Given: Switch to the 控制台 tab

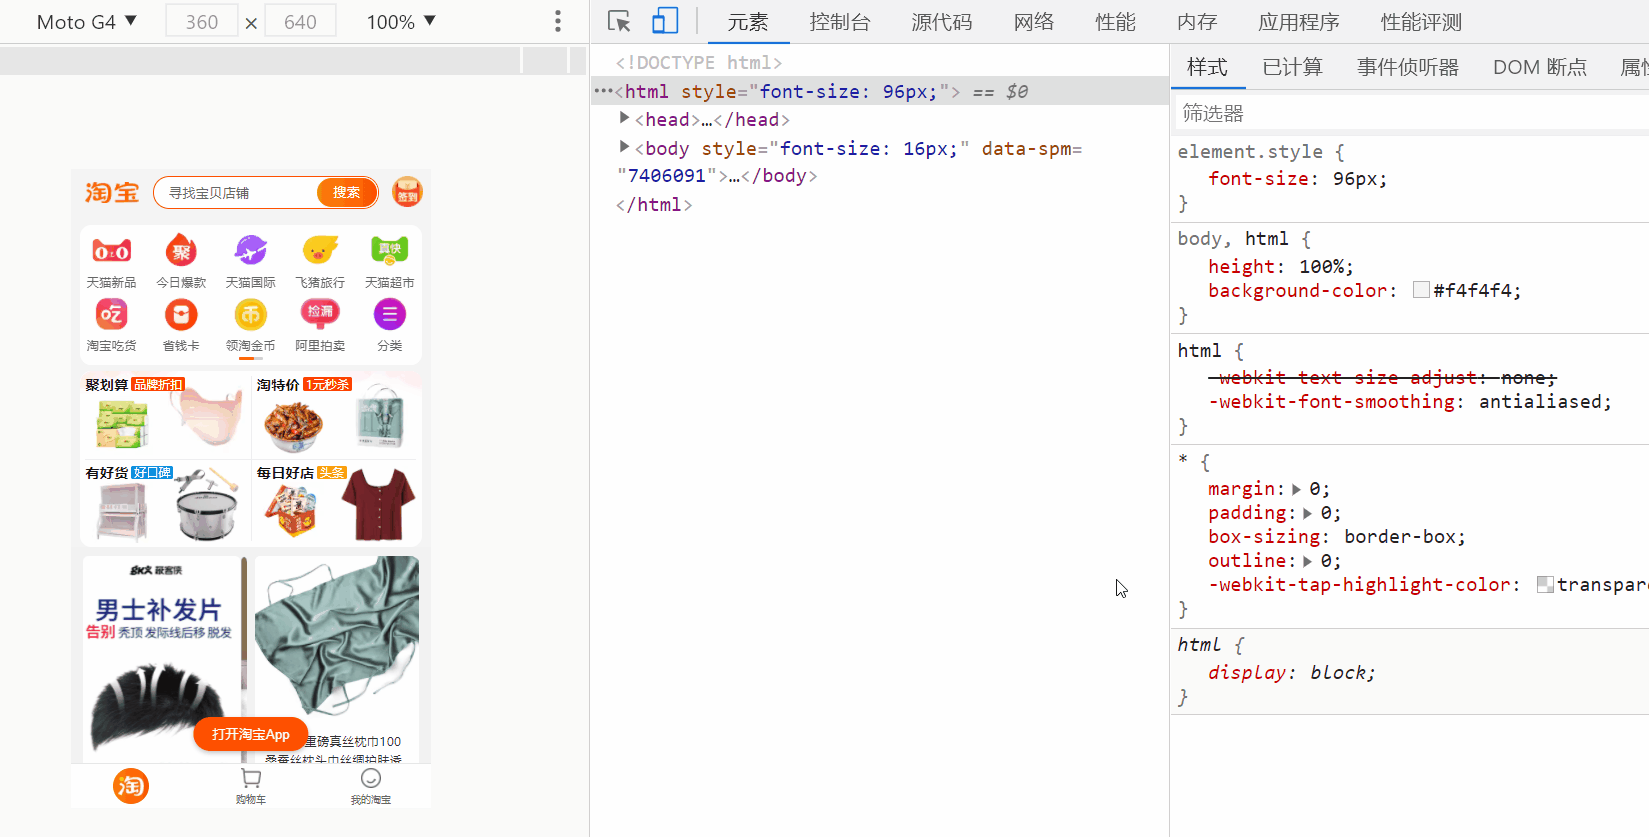Looking at the screenshot, I should (x=840, y=22).
